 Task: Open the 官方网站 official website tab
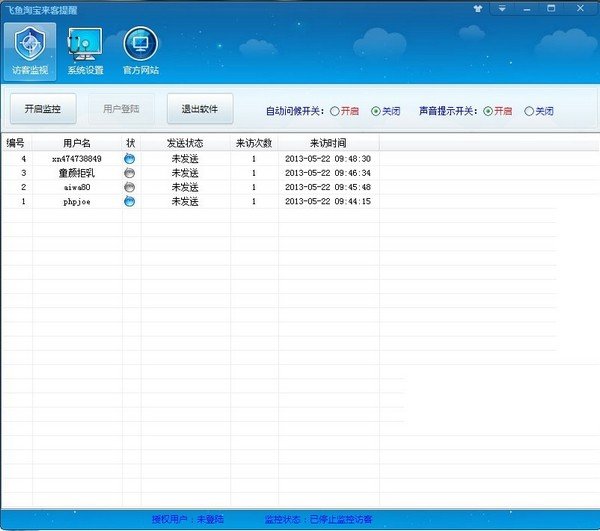(141, 52)
